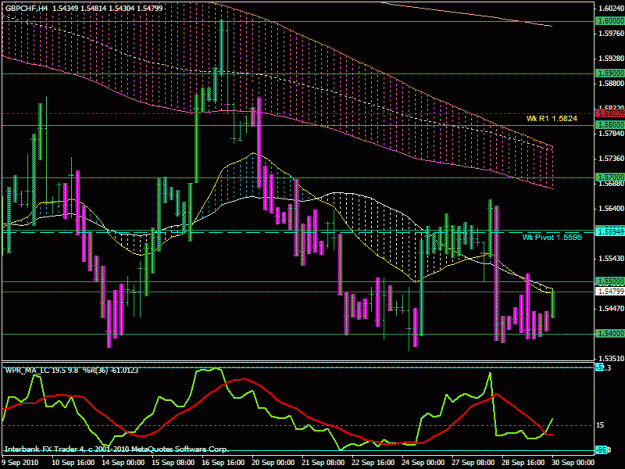Viewport: 625px width, 469px height.
Task: Select the green 1.55000 level price tag
Action: [x=610, y=281]
